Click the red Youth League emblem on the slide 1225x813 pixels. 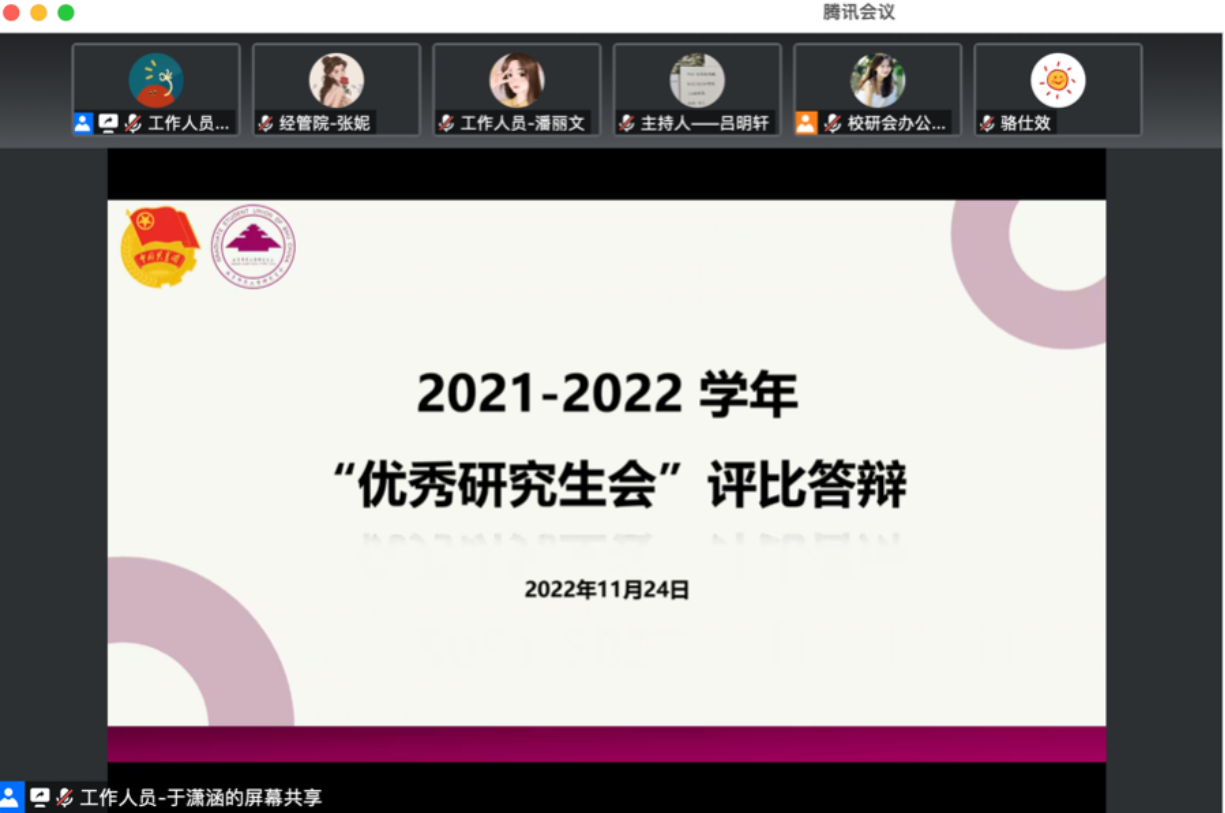160,246
